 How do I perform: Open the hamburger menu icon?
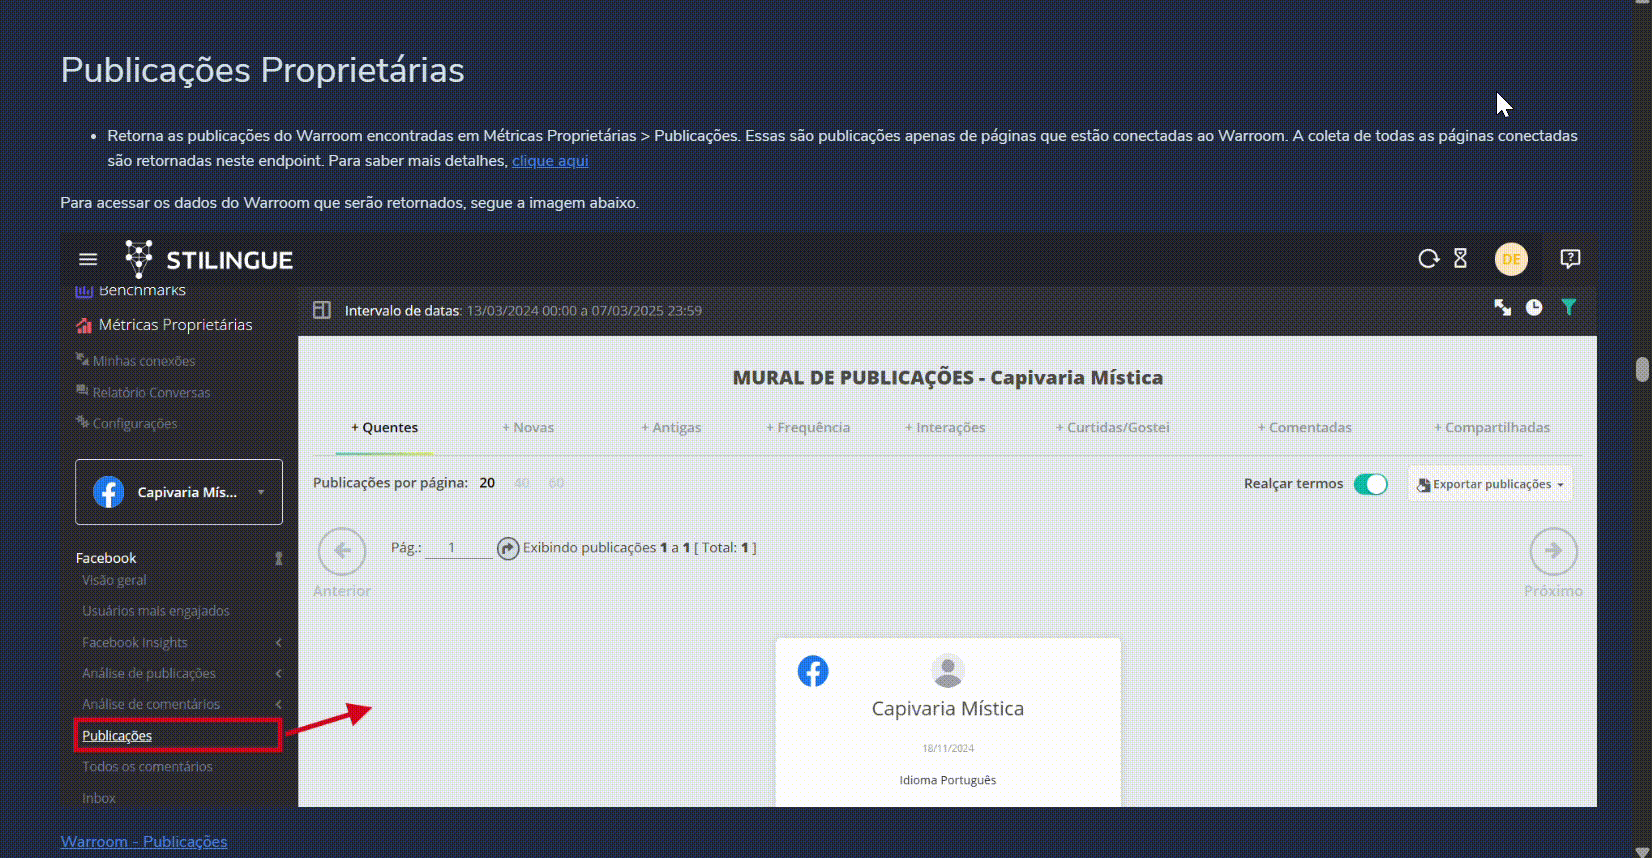88,260
